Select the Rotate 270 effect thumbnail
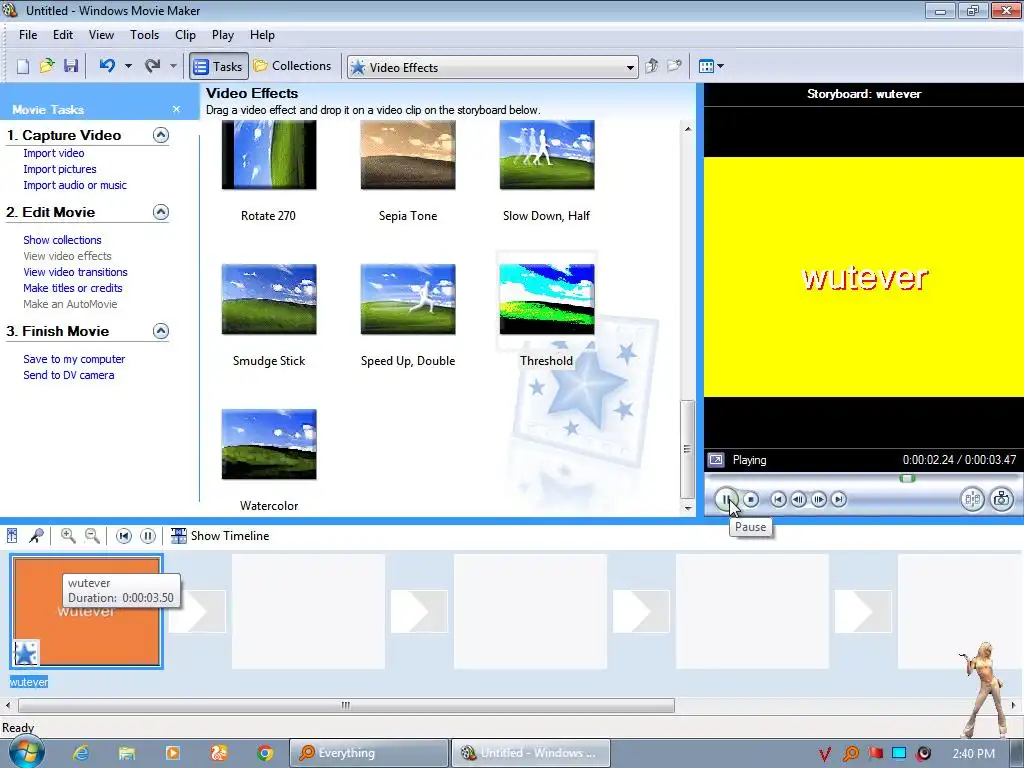This screenshot has width=1024, height=768. 269,155
